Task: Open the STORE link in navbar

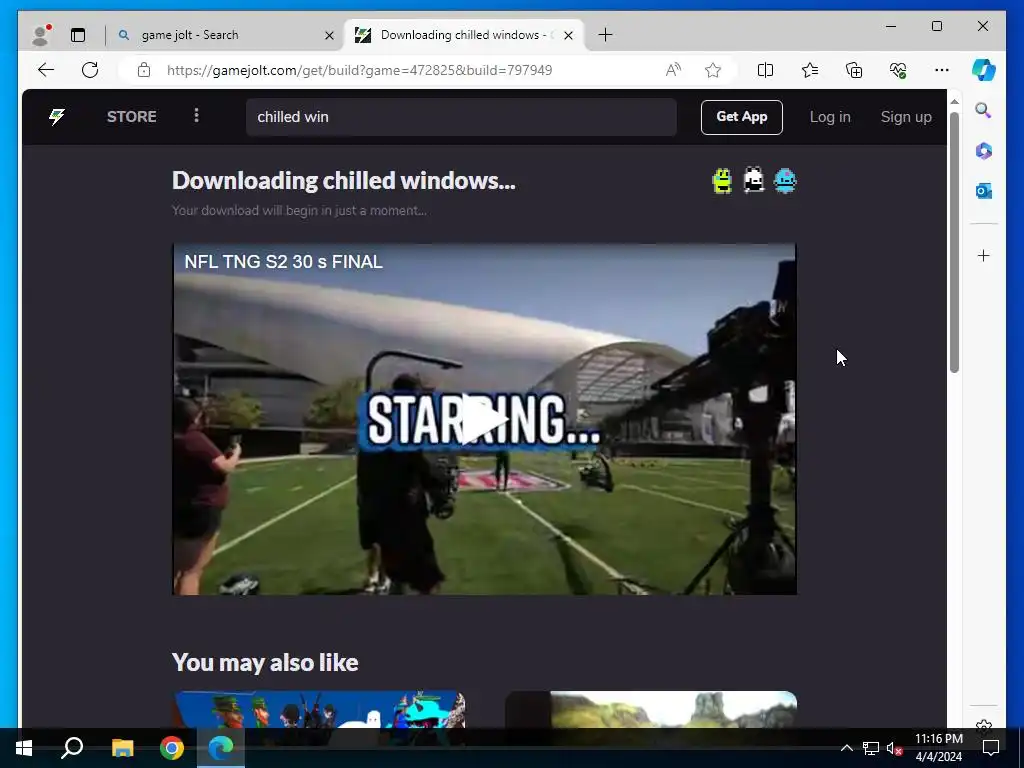Action: (x=131, y=117)
